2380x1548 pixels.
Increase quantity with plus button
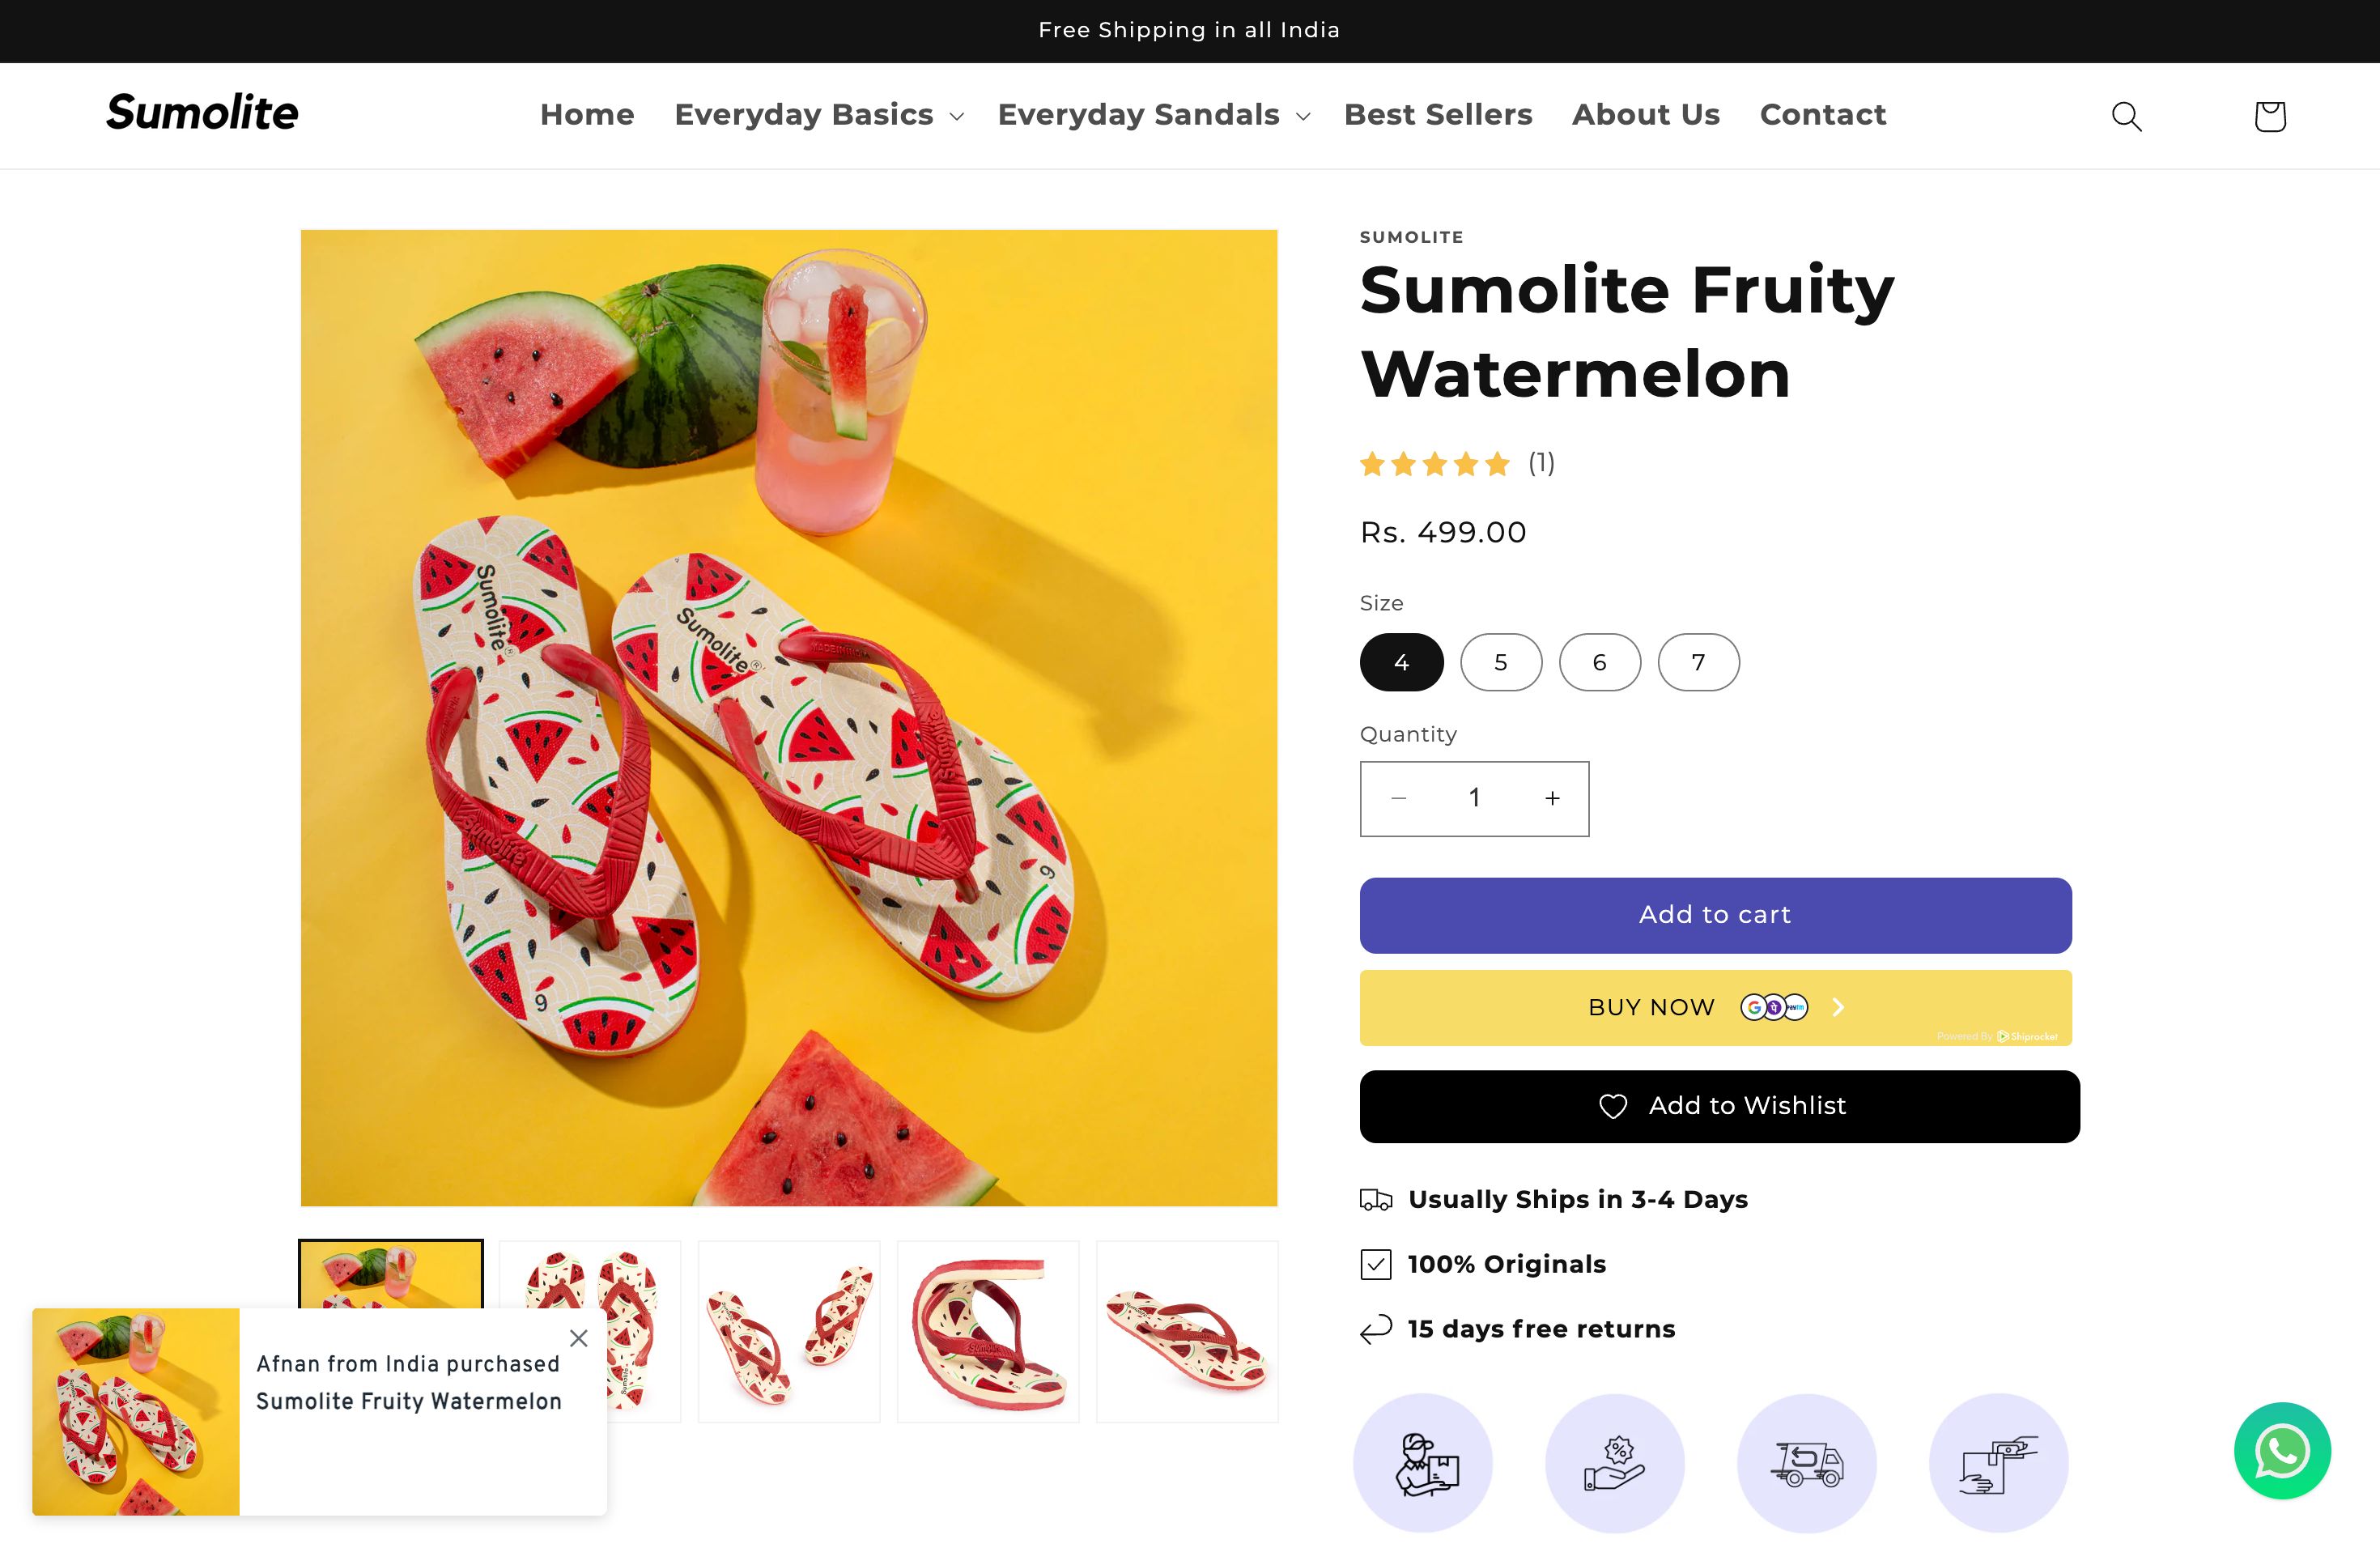pos(1551,798)
